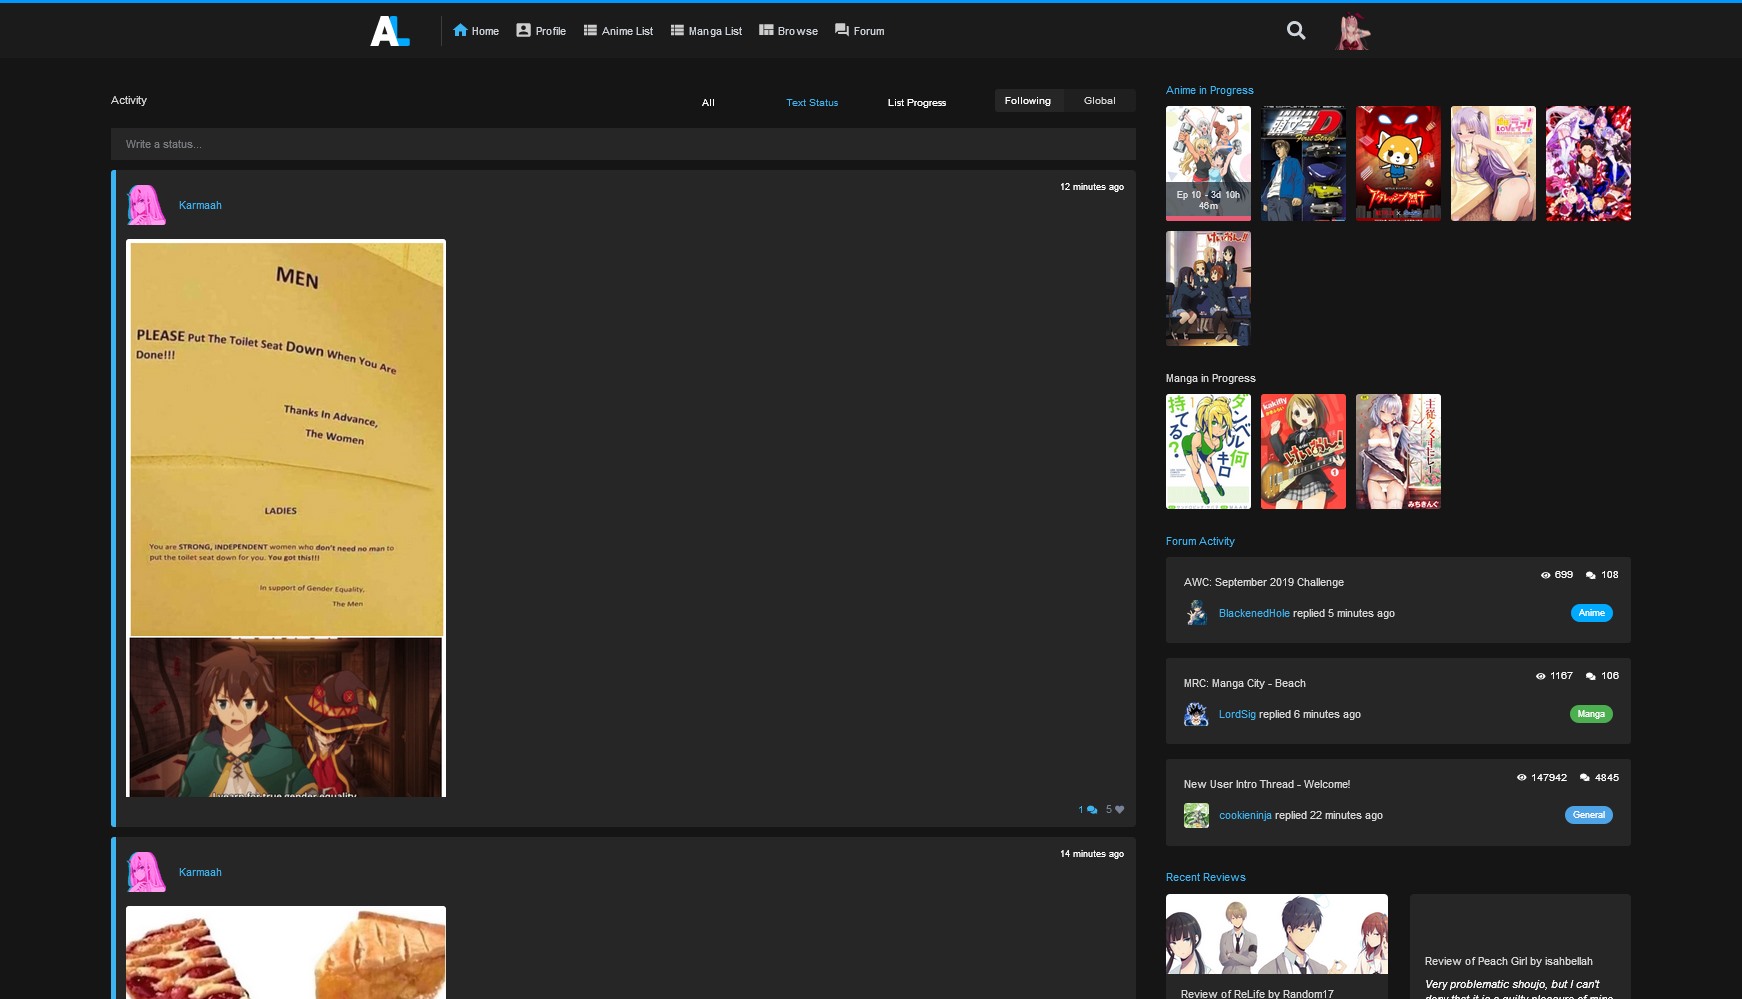Click BlackenedHole's forum avatar
The image size is (1742, 999).
click(x=1196, y=613)
